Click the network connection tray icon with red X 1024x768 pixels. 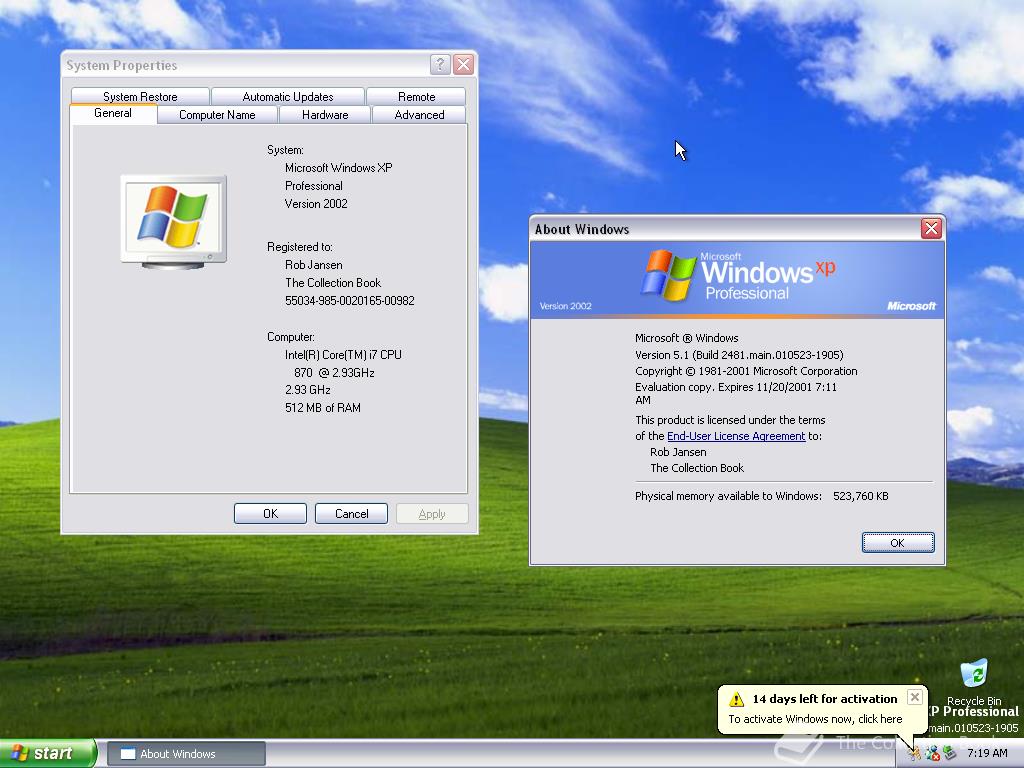pos(932,753)
